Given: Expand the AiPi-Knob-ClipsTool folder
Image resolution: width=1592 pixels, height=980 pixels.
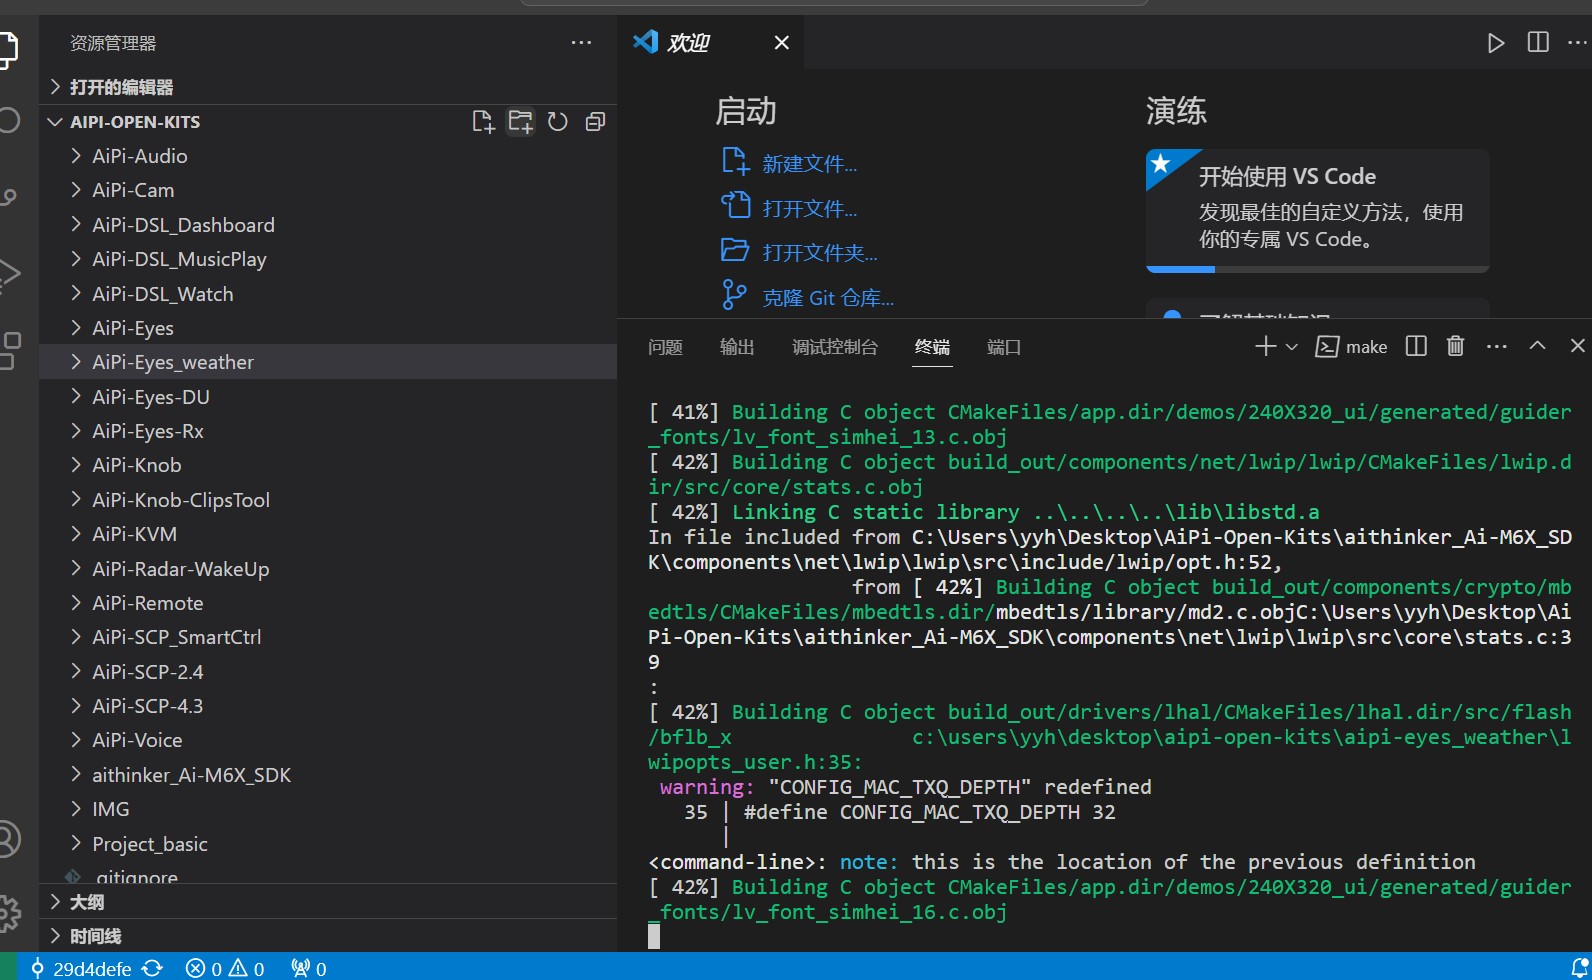Looking at the screenshot, I should (x=328, y=500).
